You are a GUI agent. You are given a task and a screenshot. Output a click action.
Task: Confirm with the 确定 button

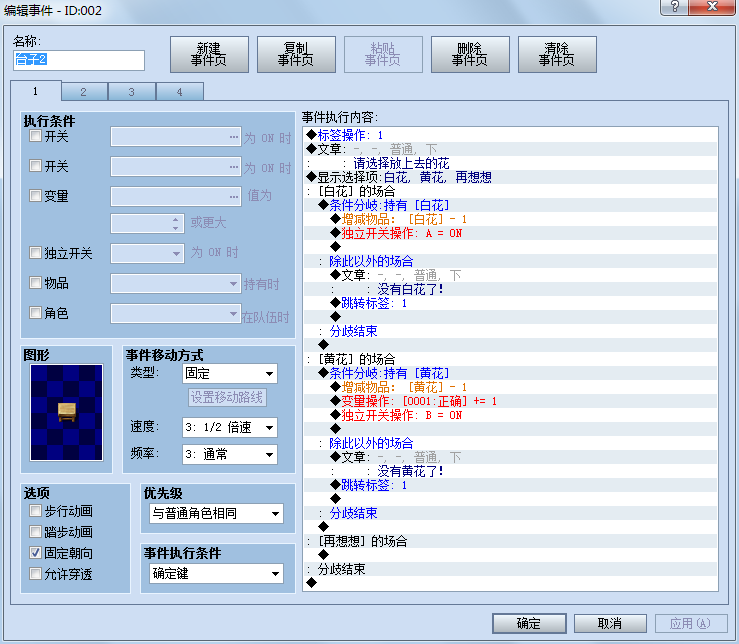click(x=529, y=623)
